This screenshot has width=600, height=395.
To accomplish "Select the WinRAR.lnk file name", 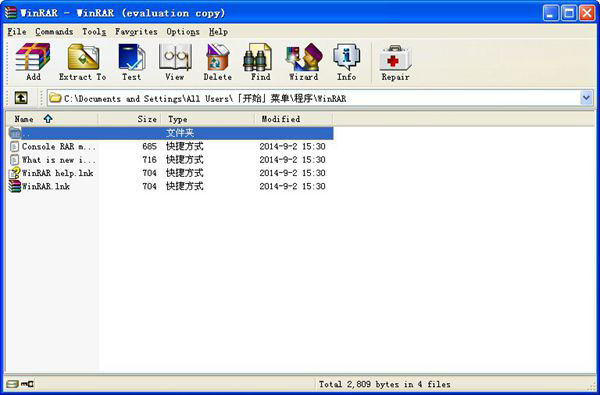I will pos(46,187).
